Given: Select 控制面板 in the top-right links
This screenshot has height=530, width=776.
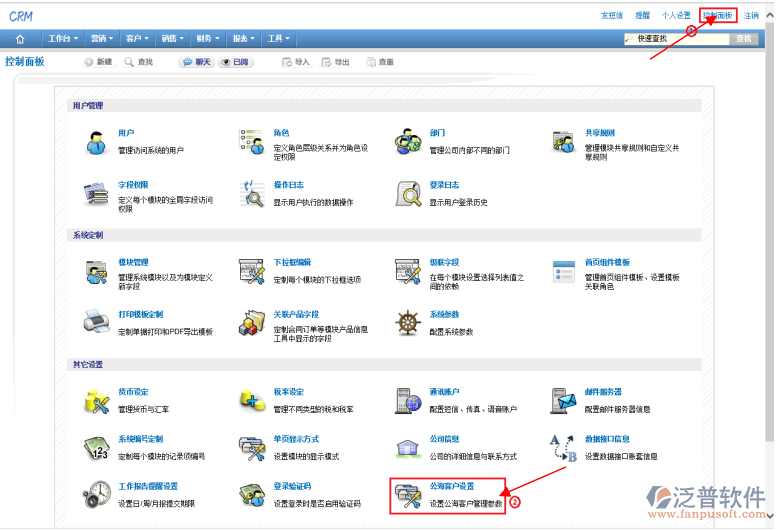Looking at the screenshot, I should point(718,16).
